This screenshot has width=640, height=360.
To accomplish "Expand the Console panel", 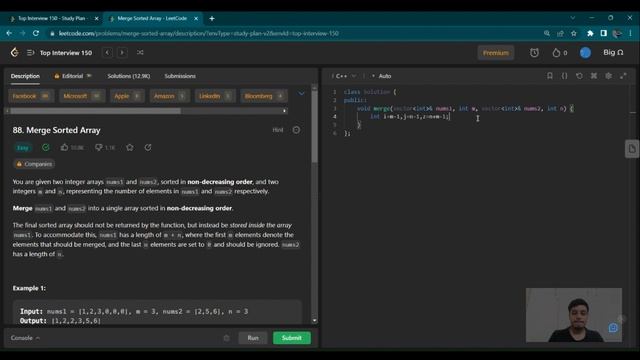I will (25, 338).
